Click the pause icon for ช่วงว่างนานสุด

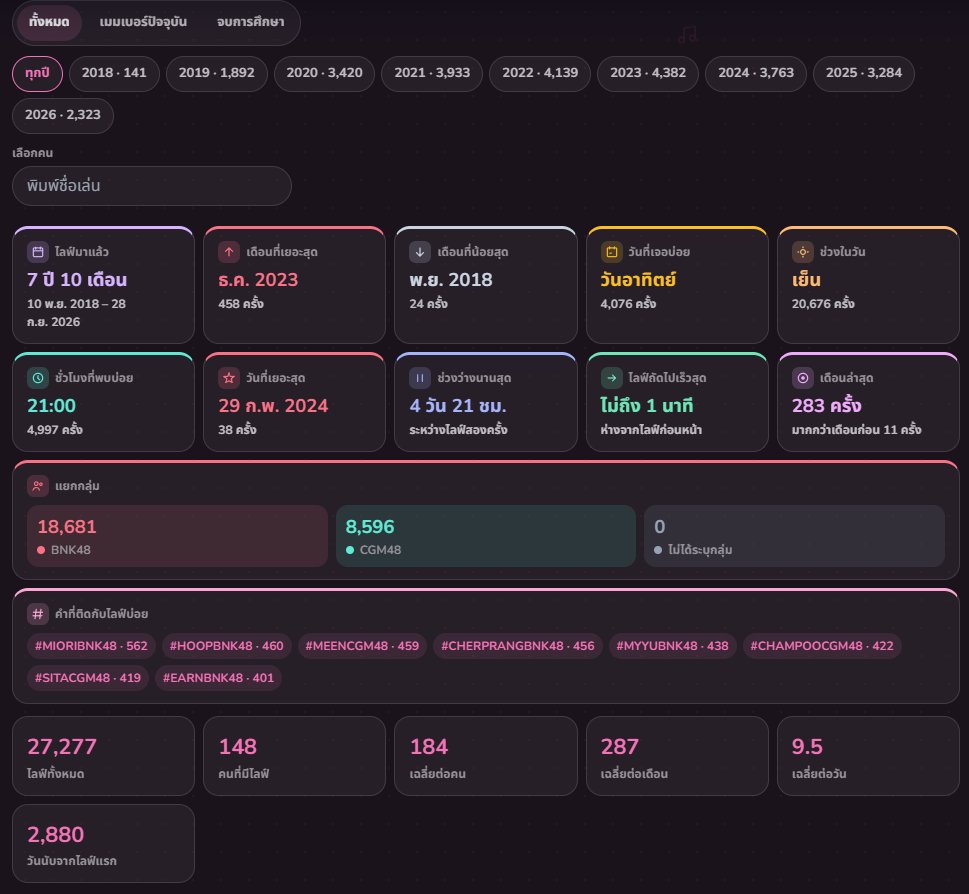tap(420, 377)
